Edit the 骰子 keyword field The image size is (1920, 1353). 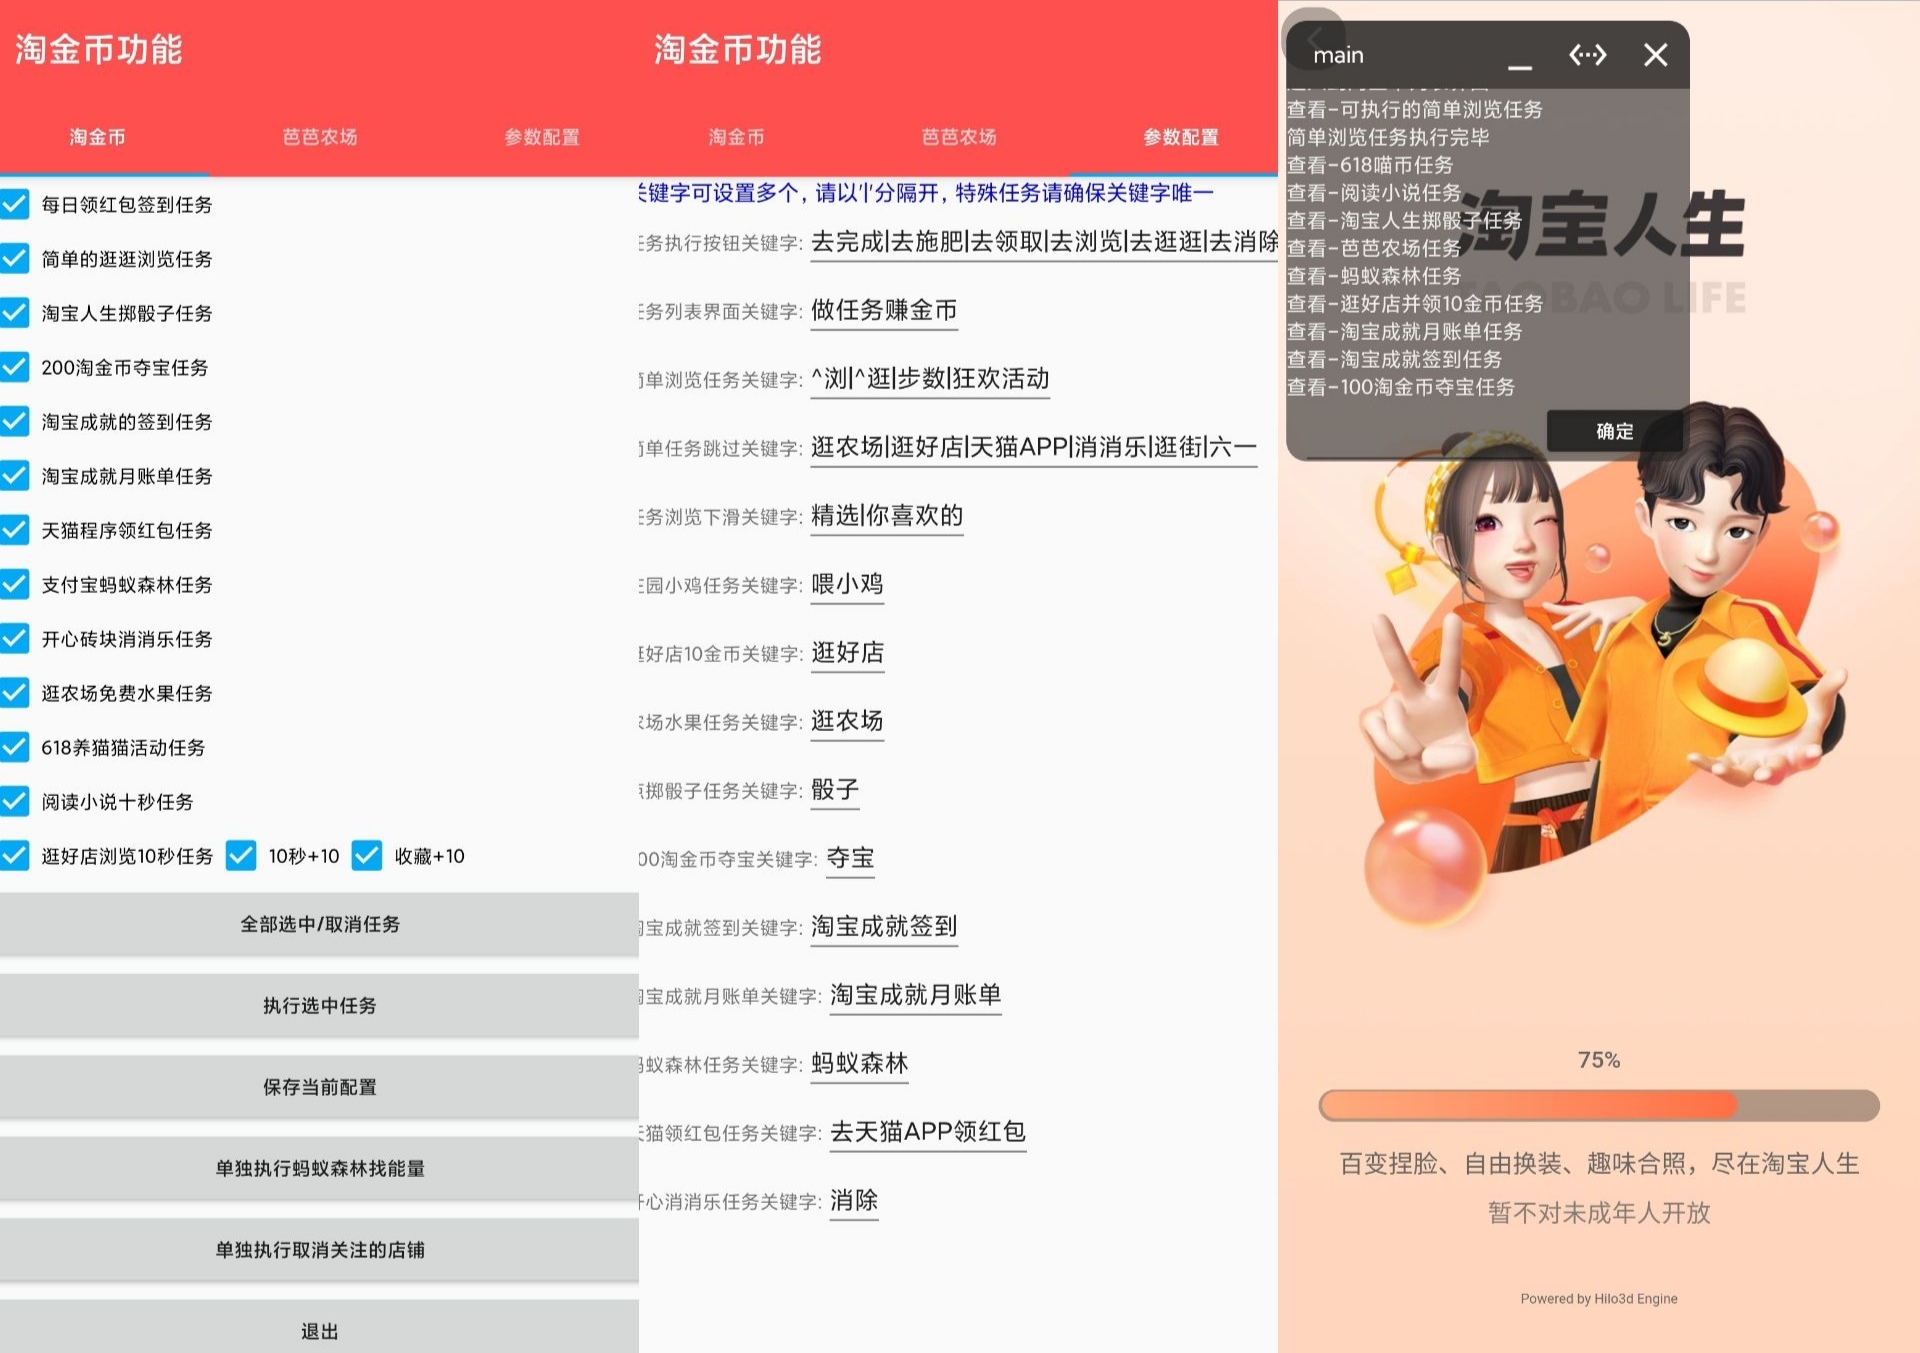click(x=835, y=790)
